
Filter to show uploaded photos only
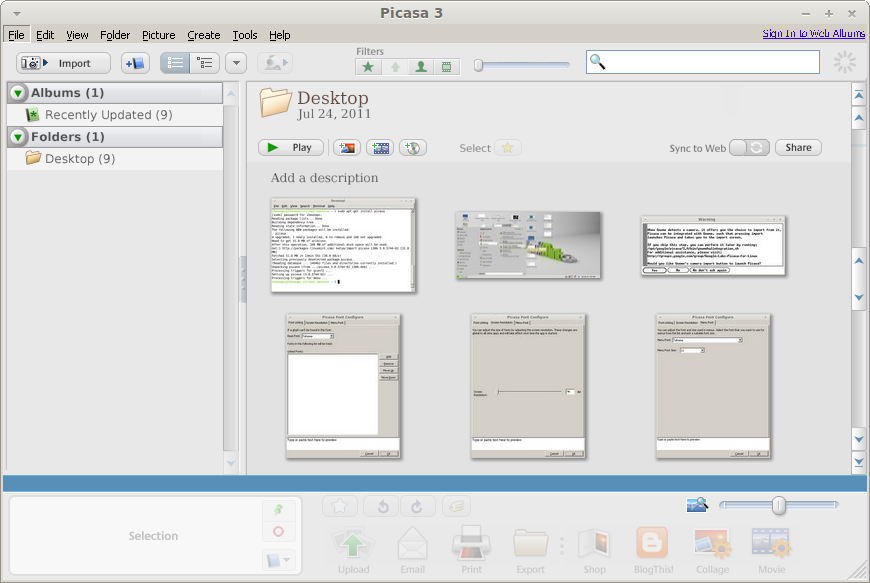coord(395,67)
